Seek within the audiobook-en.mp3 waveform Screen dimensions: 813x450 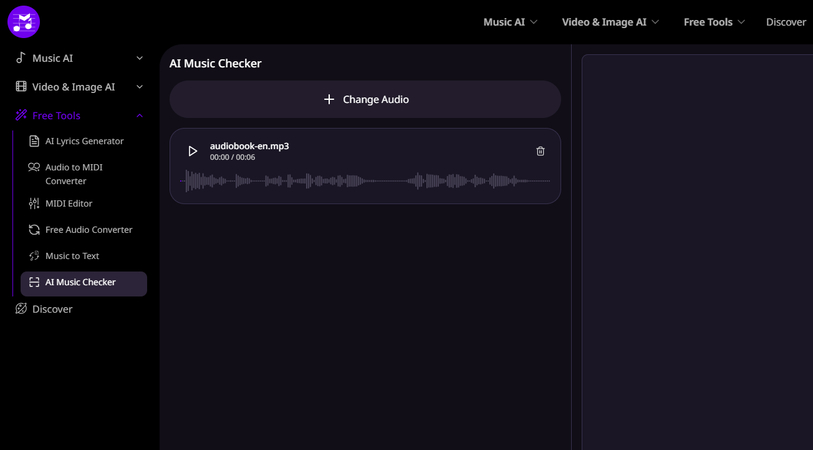click(x=365, y=181)
